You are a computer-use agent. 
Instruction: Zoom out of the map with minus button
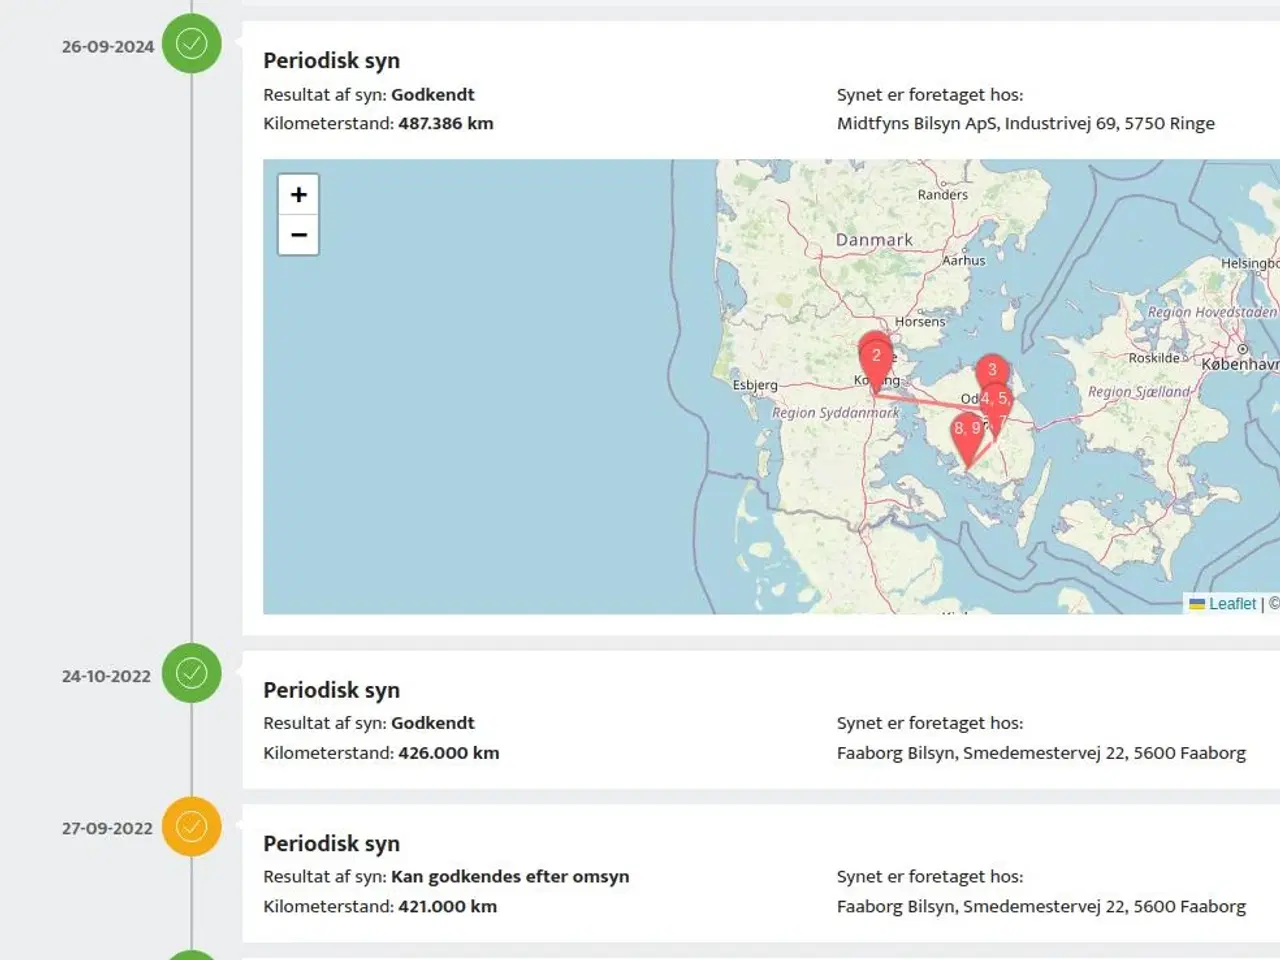click(298, 235)
